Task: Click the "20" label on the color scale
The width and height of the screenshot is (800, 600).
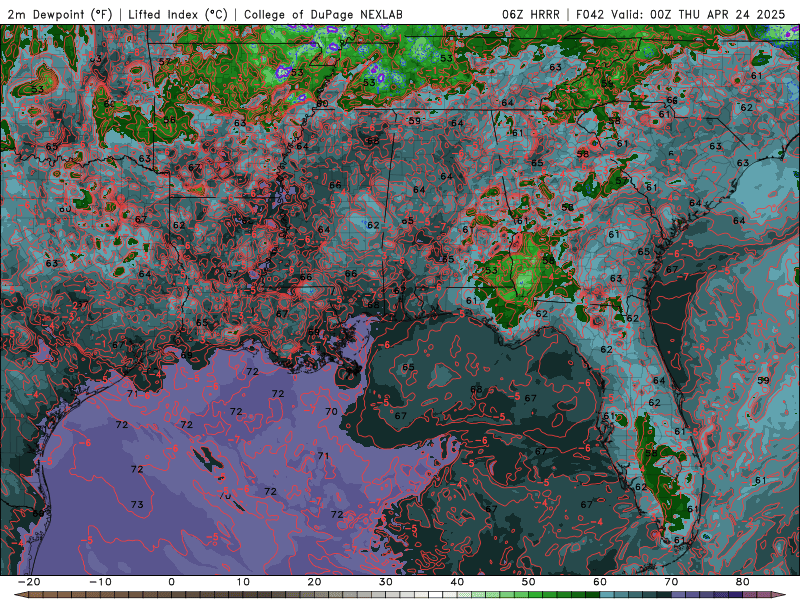Action: (314, 582)
